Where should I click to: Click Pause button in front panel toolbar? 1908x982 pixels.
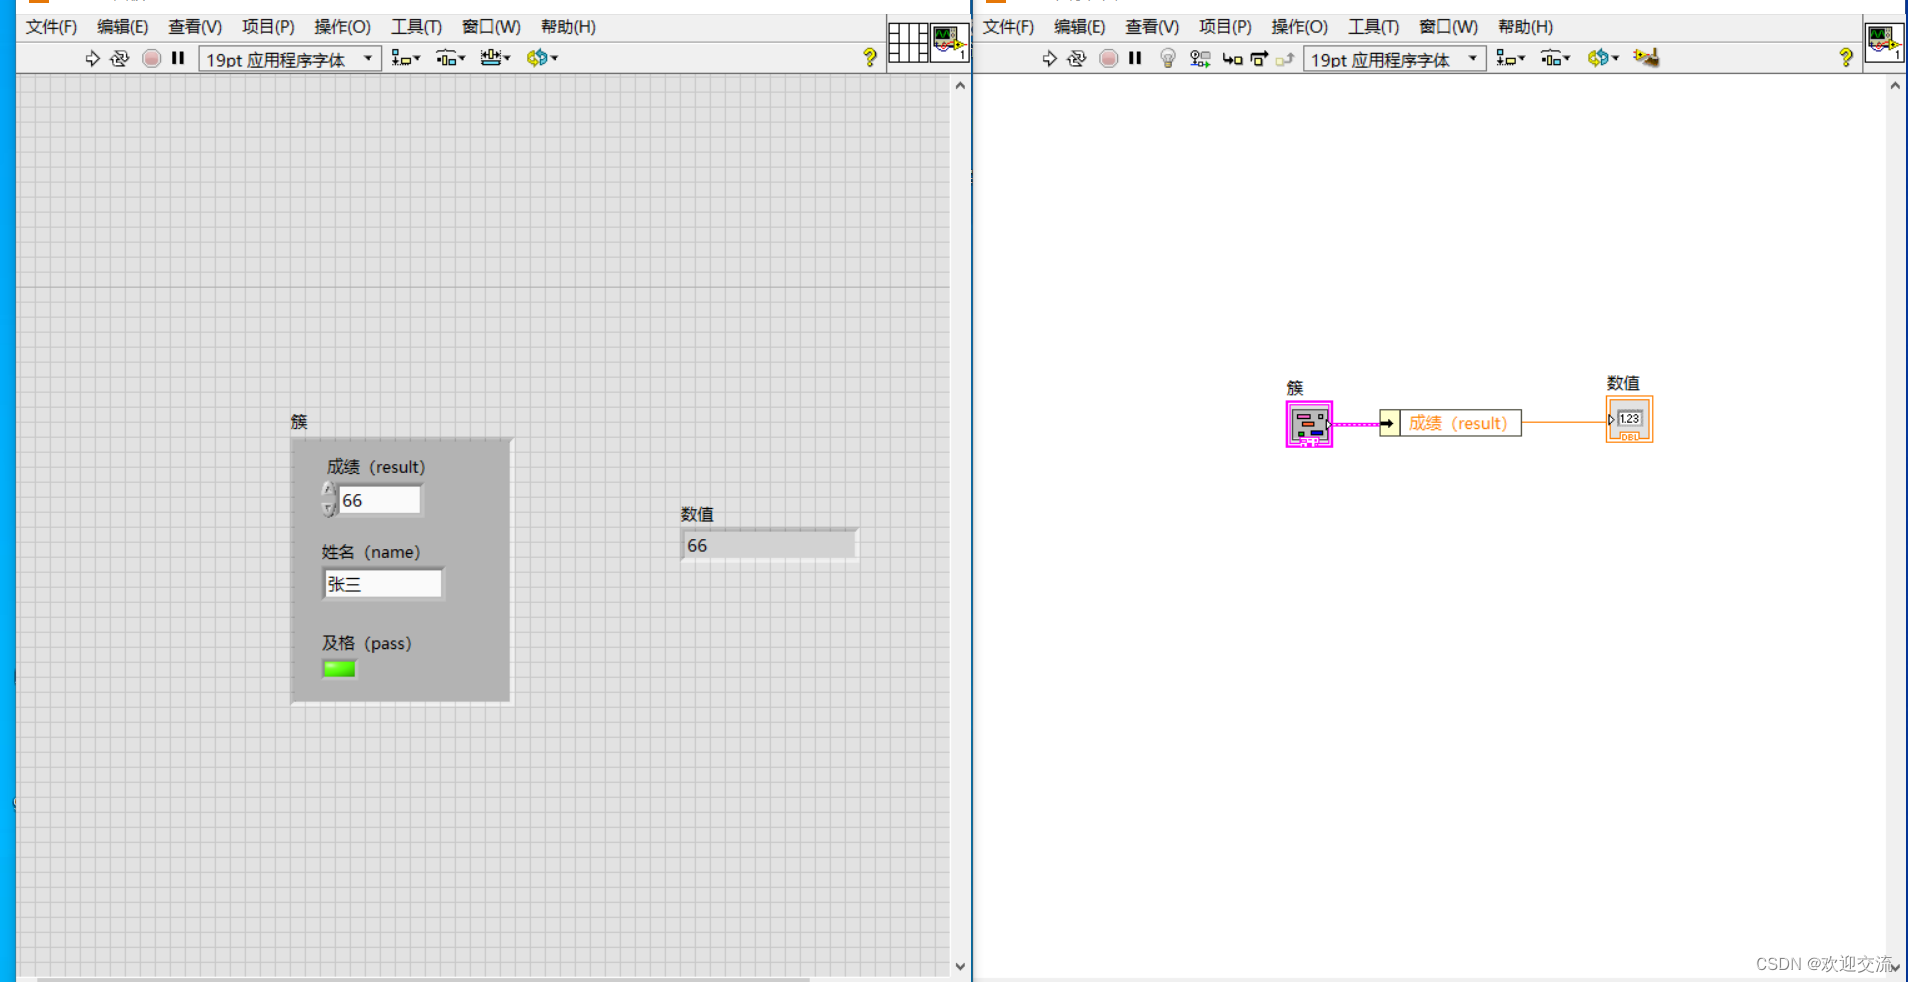tap(178, 58)
